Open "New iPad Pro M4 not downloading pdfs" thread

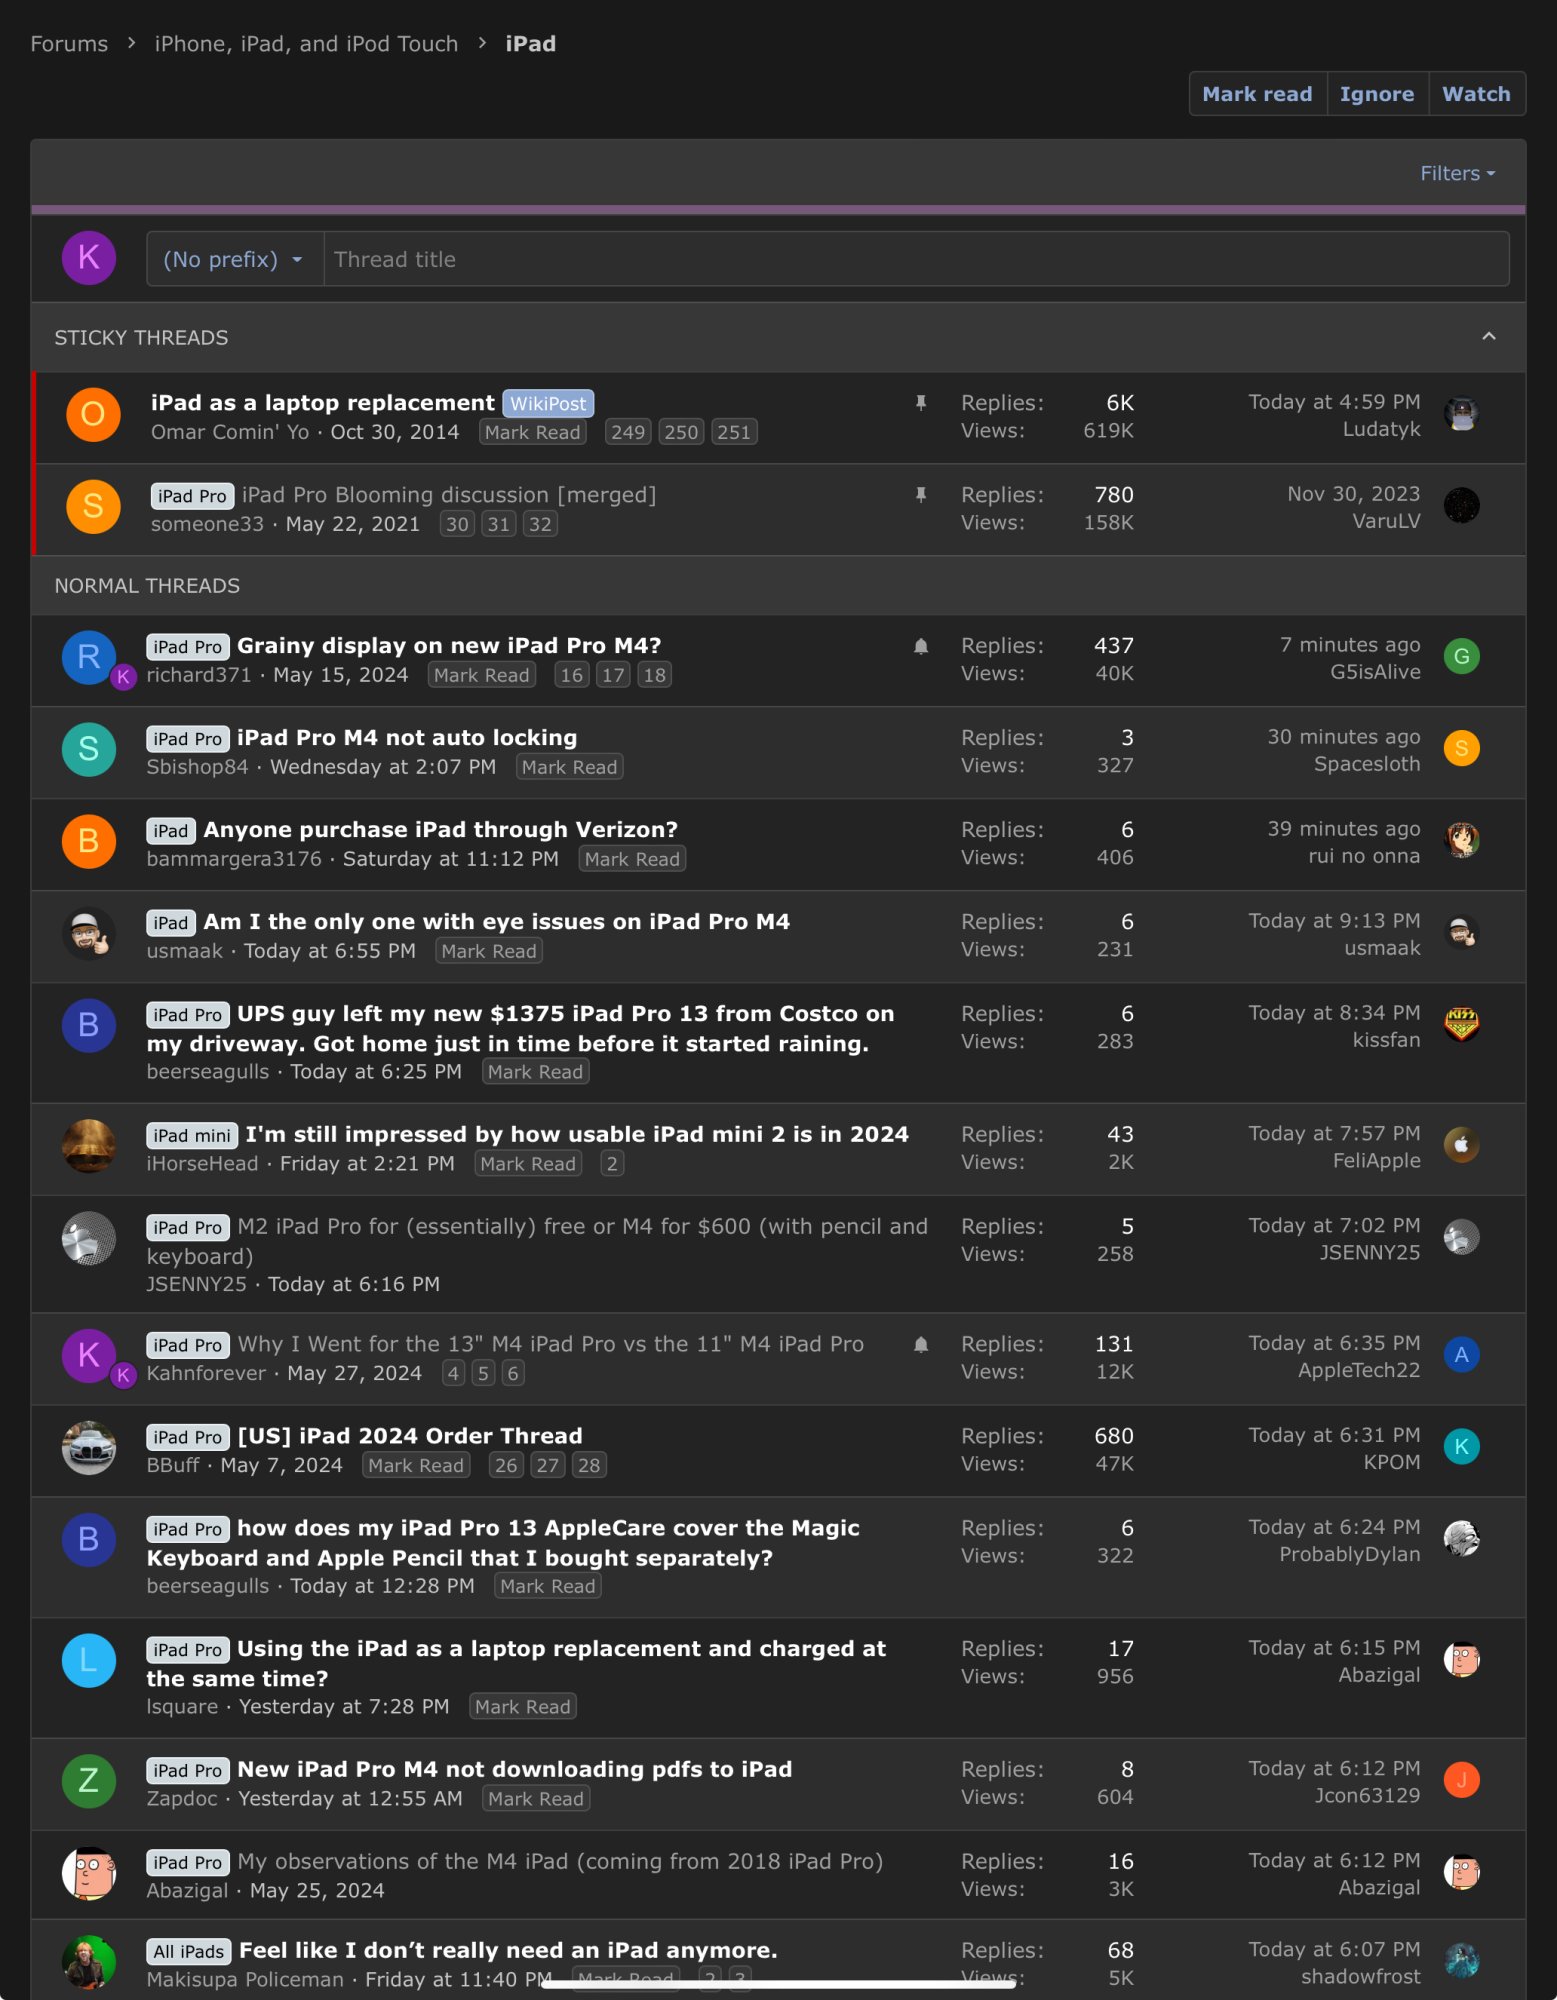point(514,1770)
